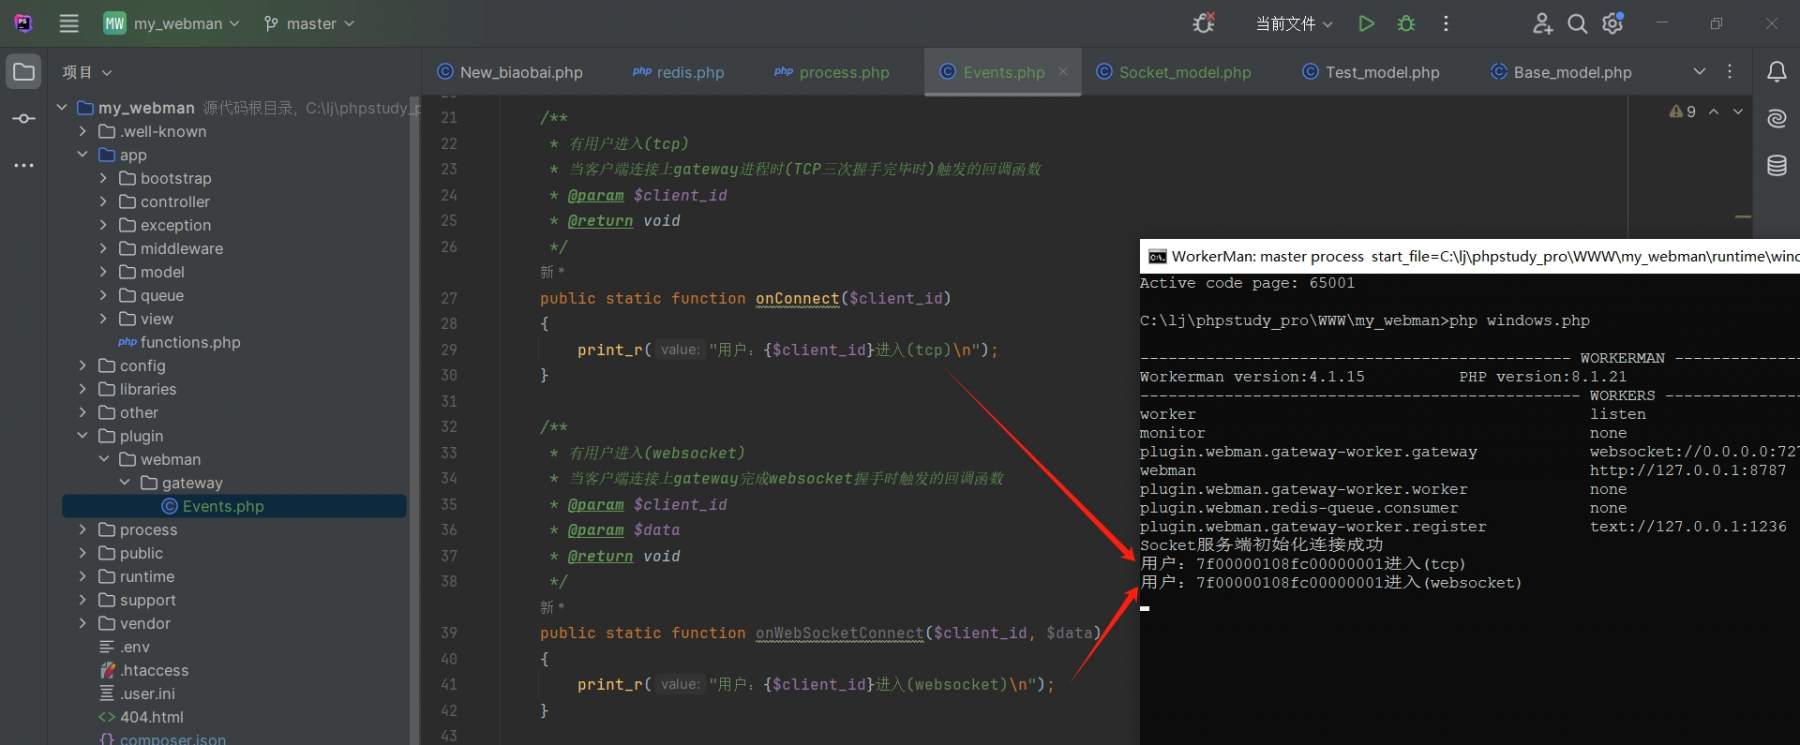Expand the vendor folder
The height and width of the screenshot is (745, 1800).
pos(83,623)
